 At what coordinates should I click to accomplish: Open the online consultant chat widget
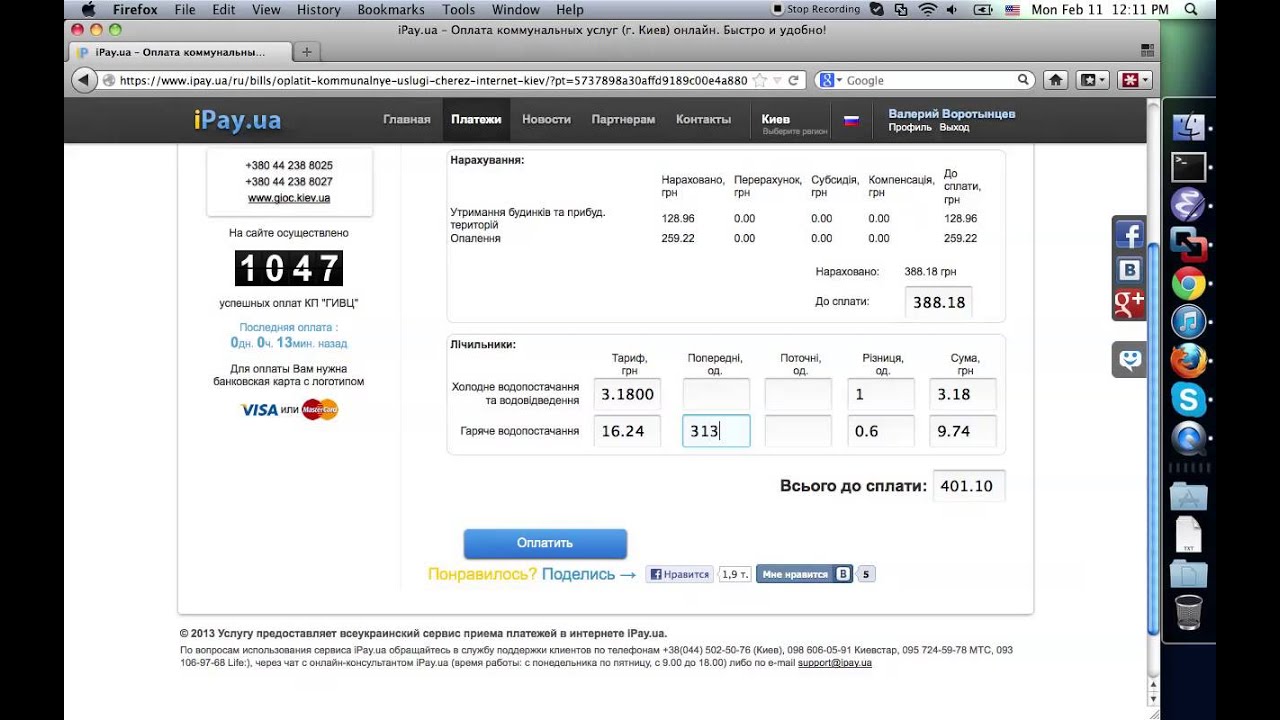pyautogui.click(x=1129, y=360)
